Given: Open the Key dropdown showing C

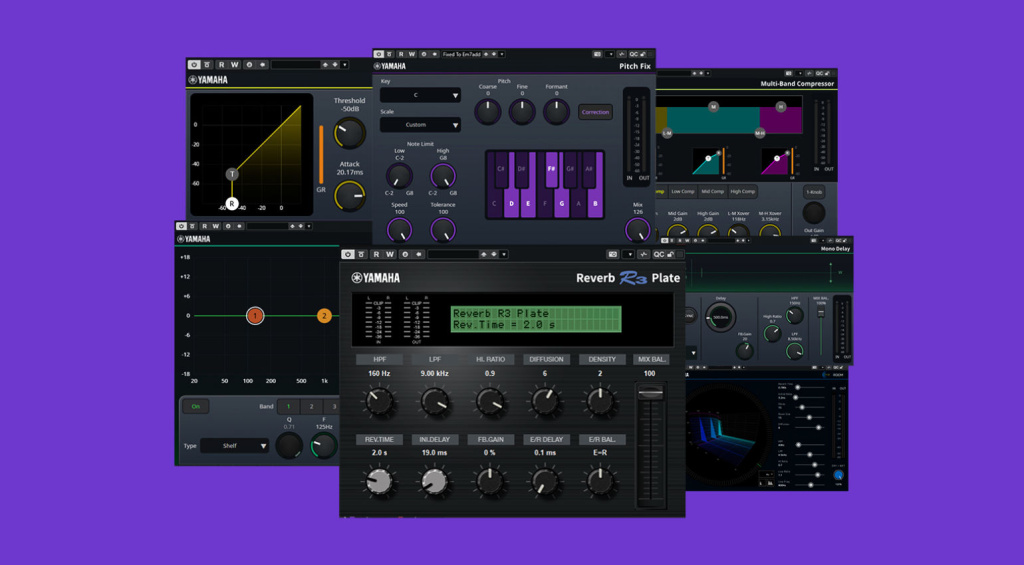Looking at the screenshot, I should [420, 95].
